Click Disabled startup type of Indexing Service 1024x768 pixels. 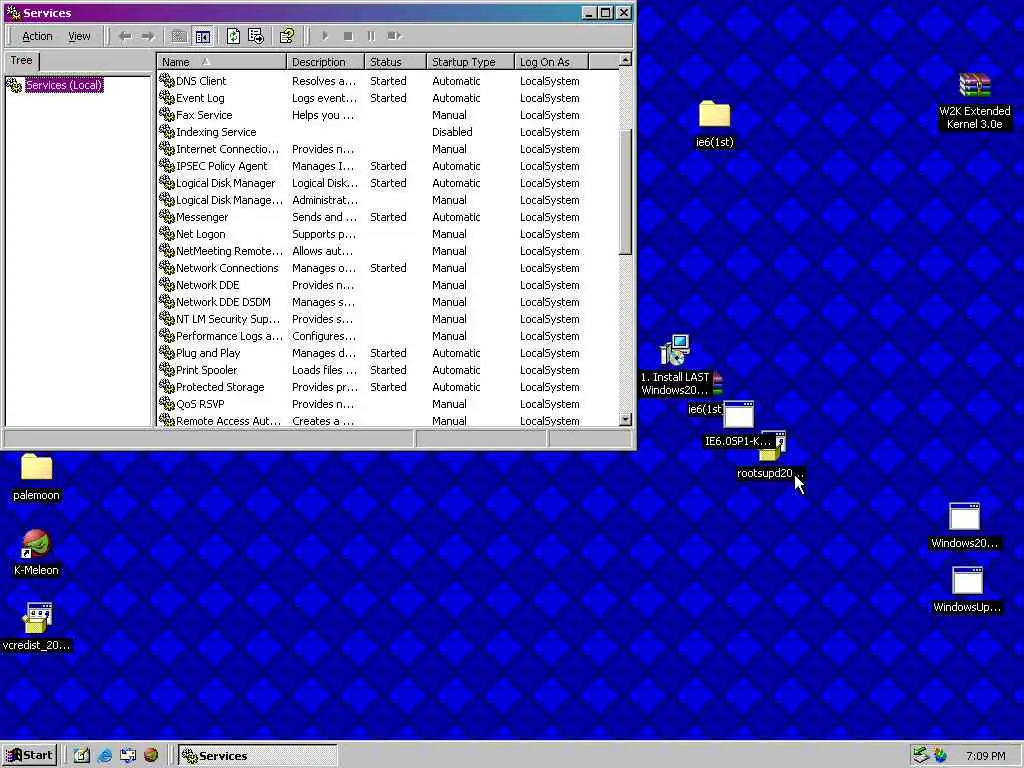[452, 132]
